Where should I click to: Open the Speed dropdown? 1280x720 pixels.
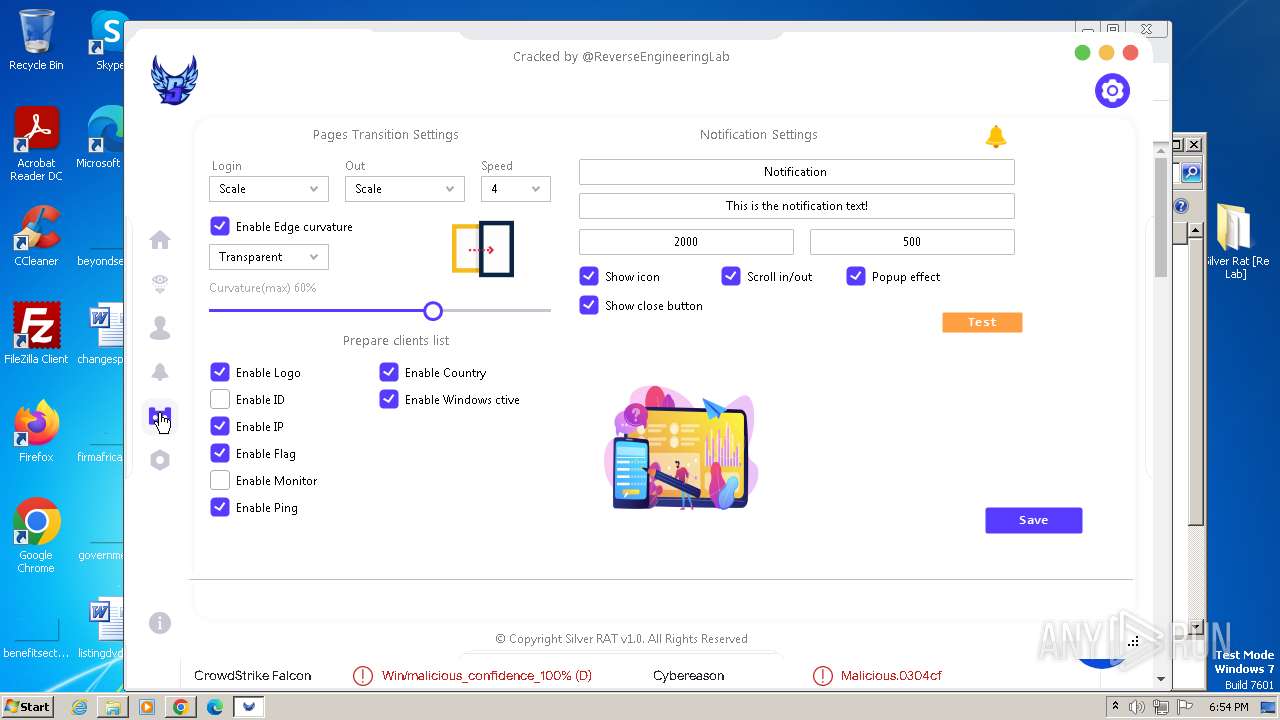click(x=516, y=189)
